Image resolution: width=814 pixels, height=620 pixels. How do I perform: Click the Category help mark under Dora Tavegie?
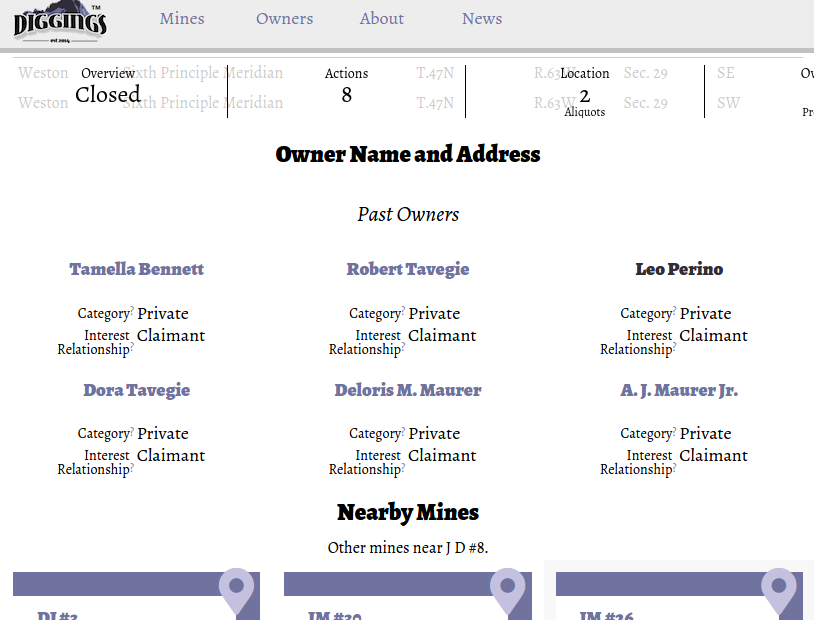pos(132,430)
